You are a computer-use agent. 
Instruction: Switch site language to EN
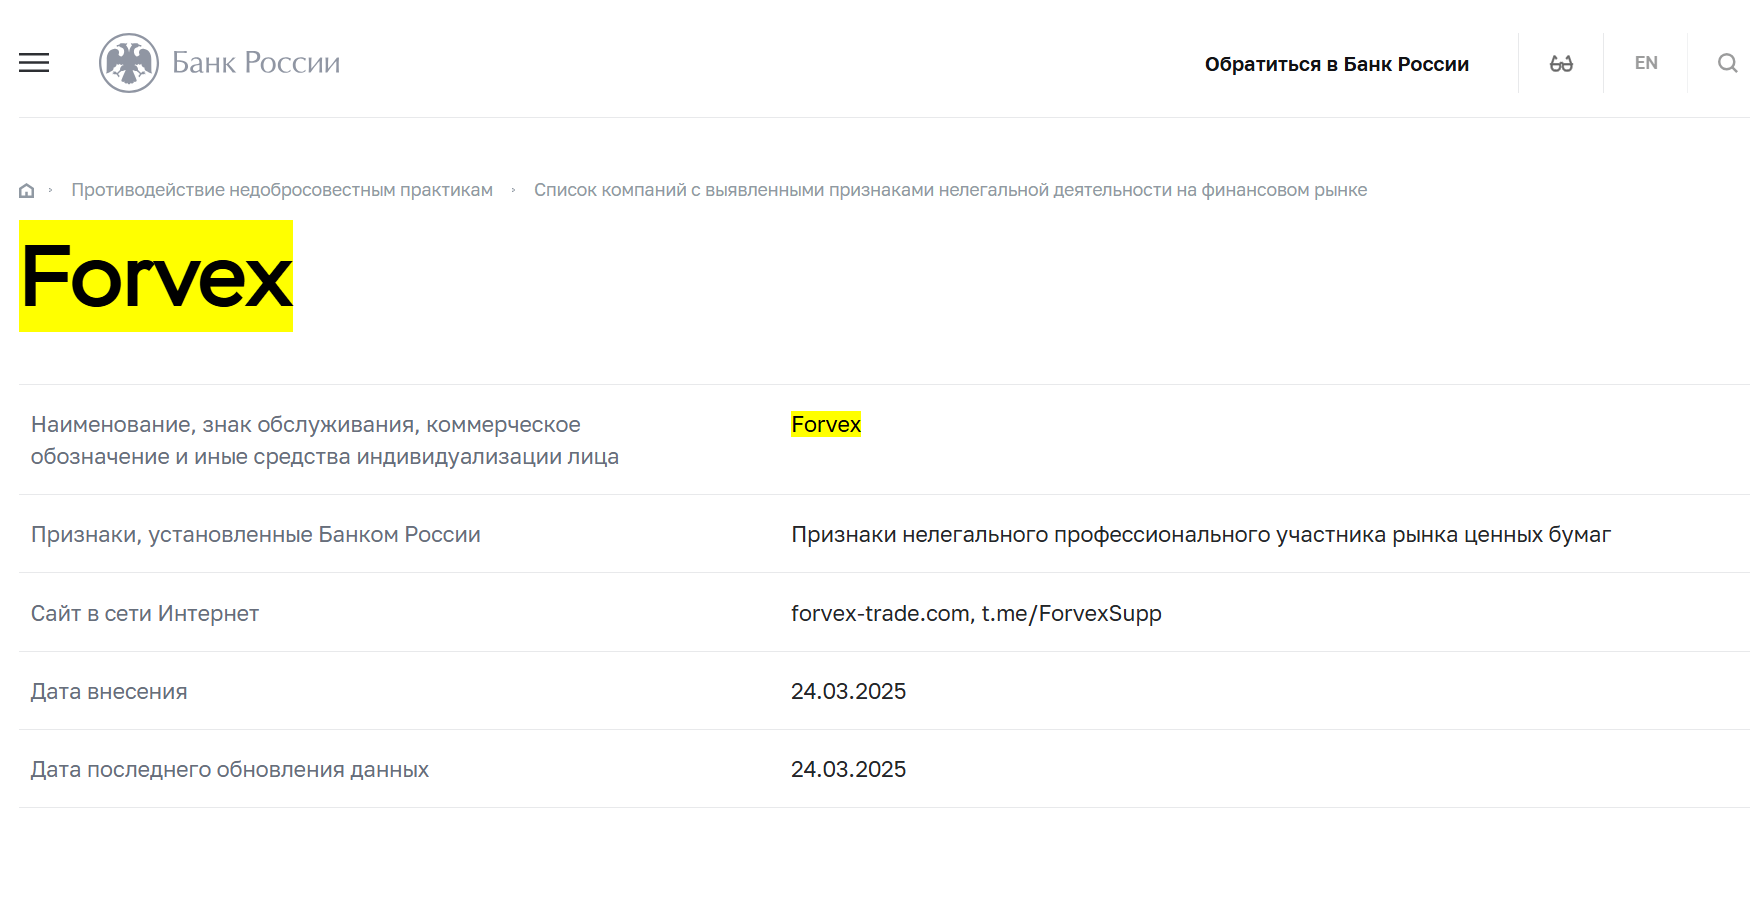1646,63
